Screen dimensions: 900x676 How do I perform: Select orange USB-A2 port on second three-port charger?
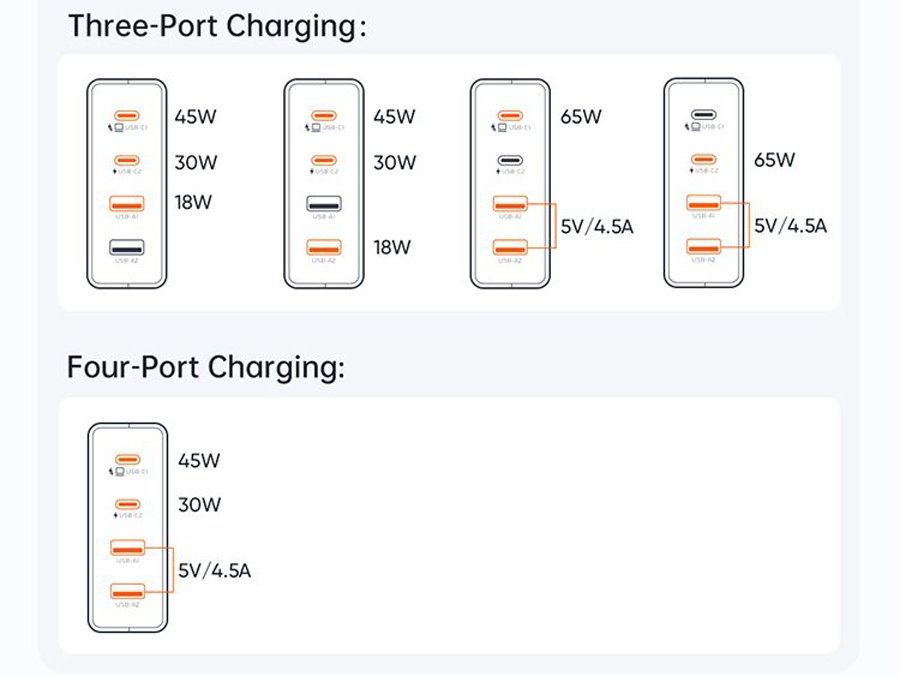click(323, 247)
